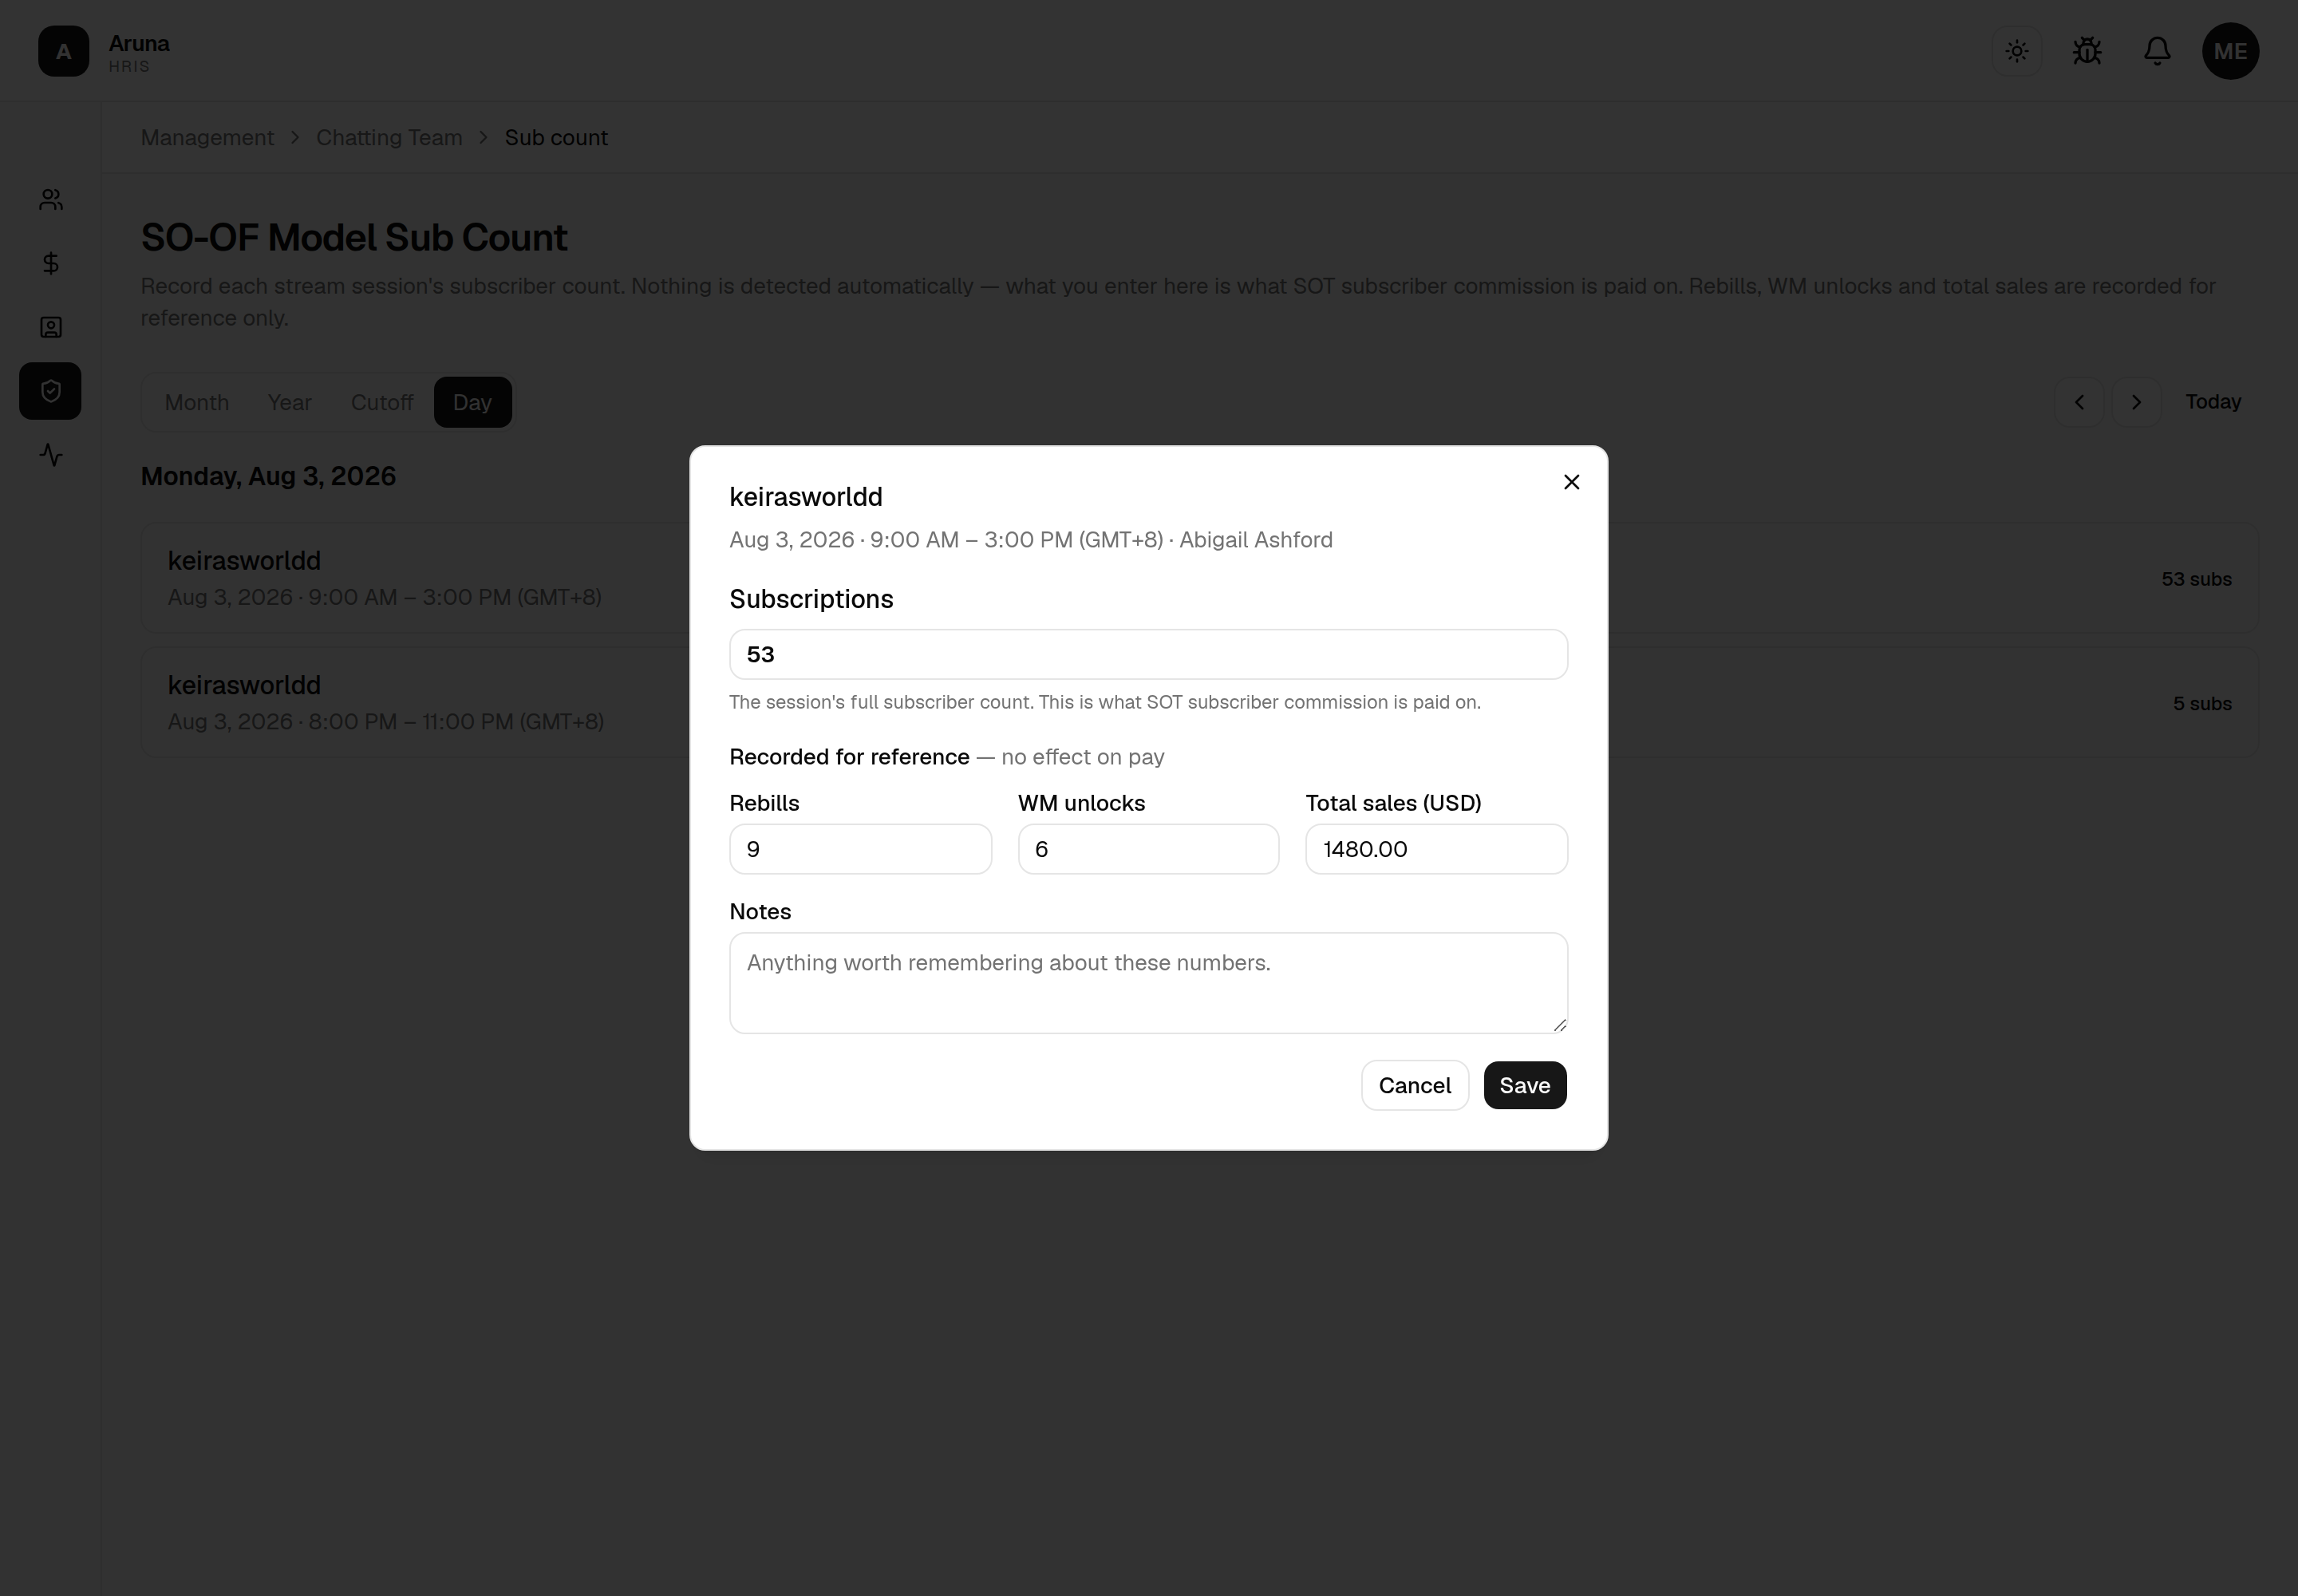
Task: Save the subscriber count entry
Action: click(1524, 1086)
